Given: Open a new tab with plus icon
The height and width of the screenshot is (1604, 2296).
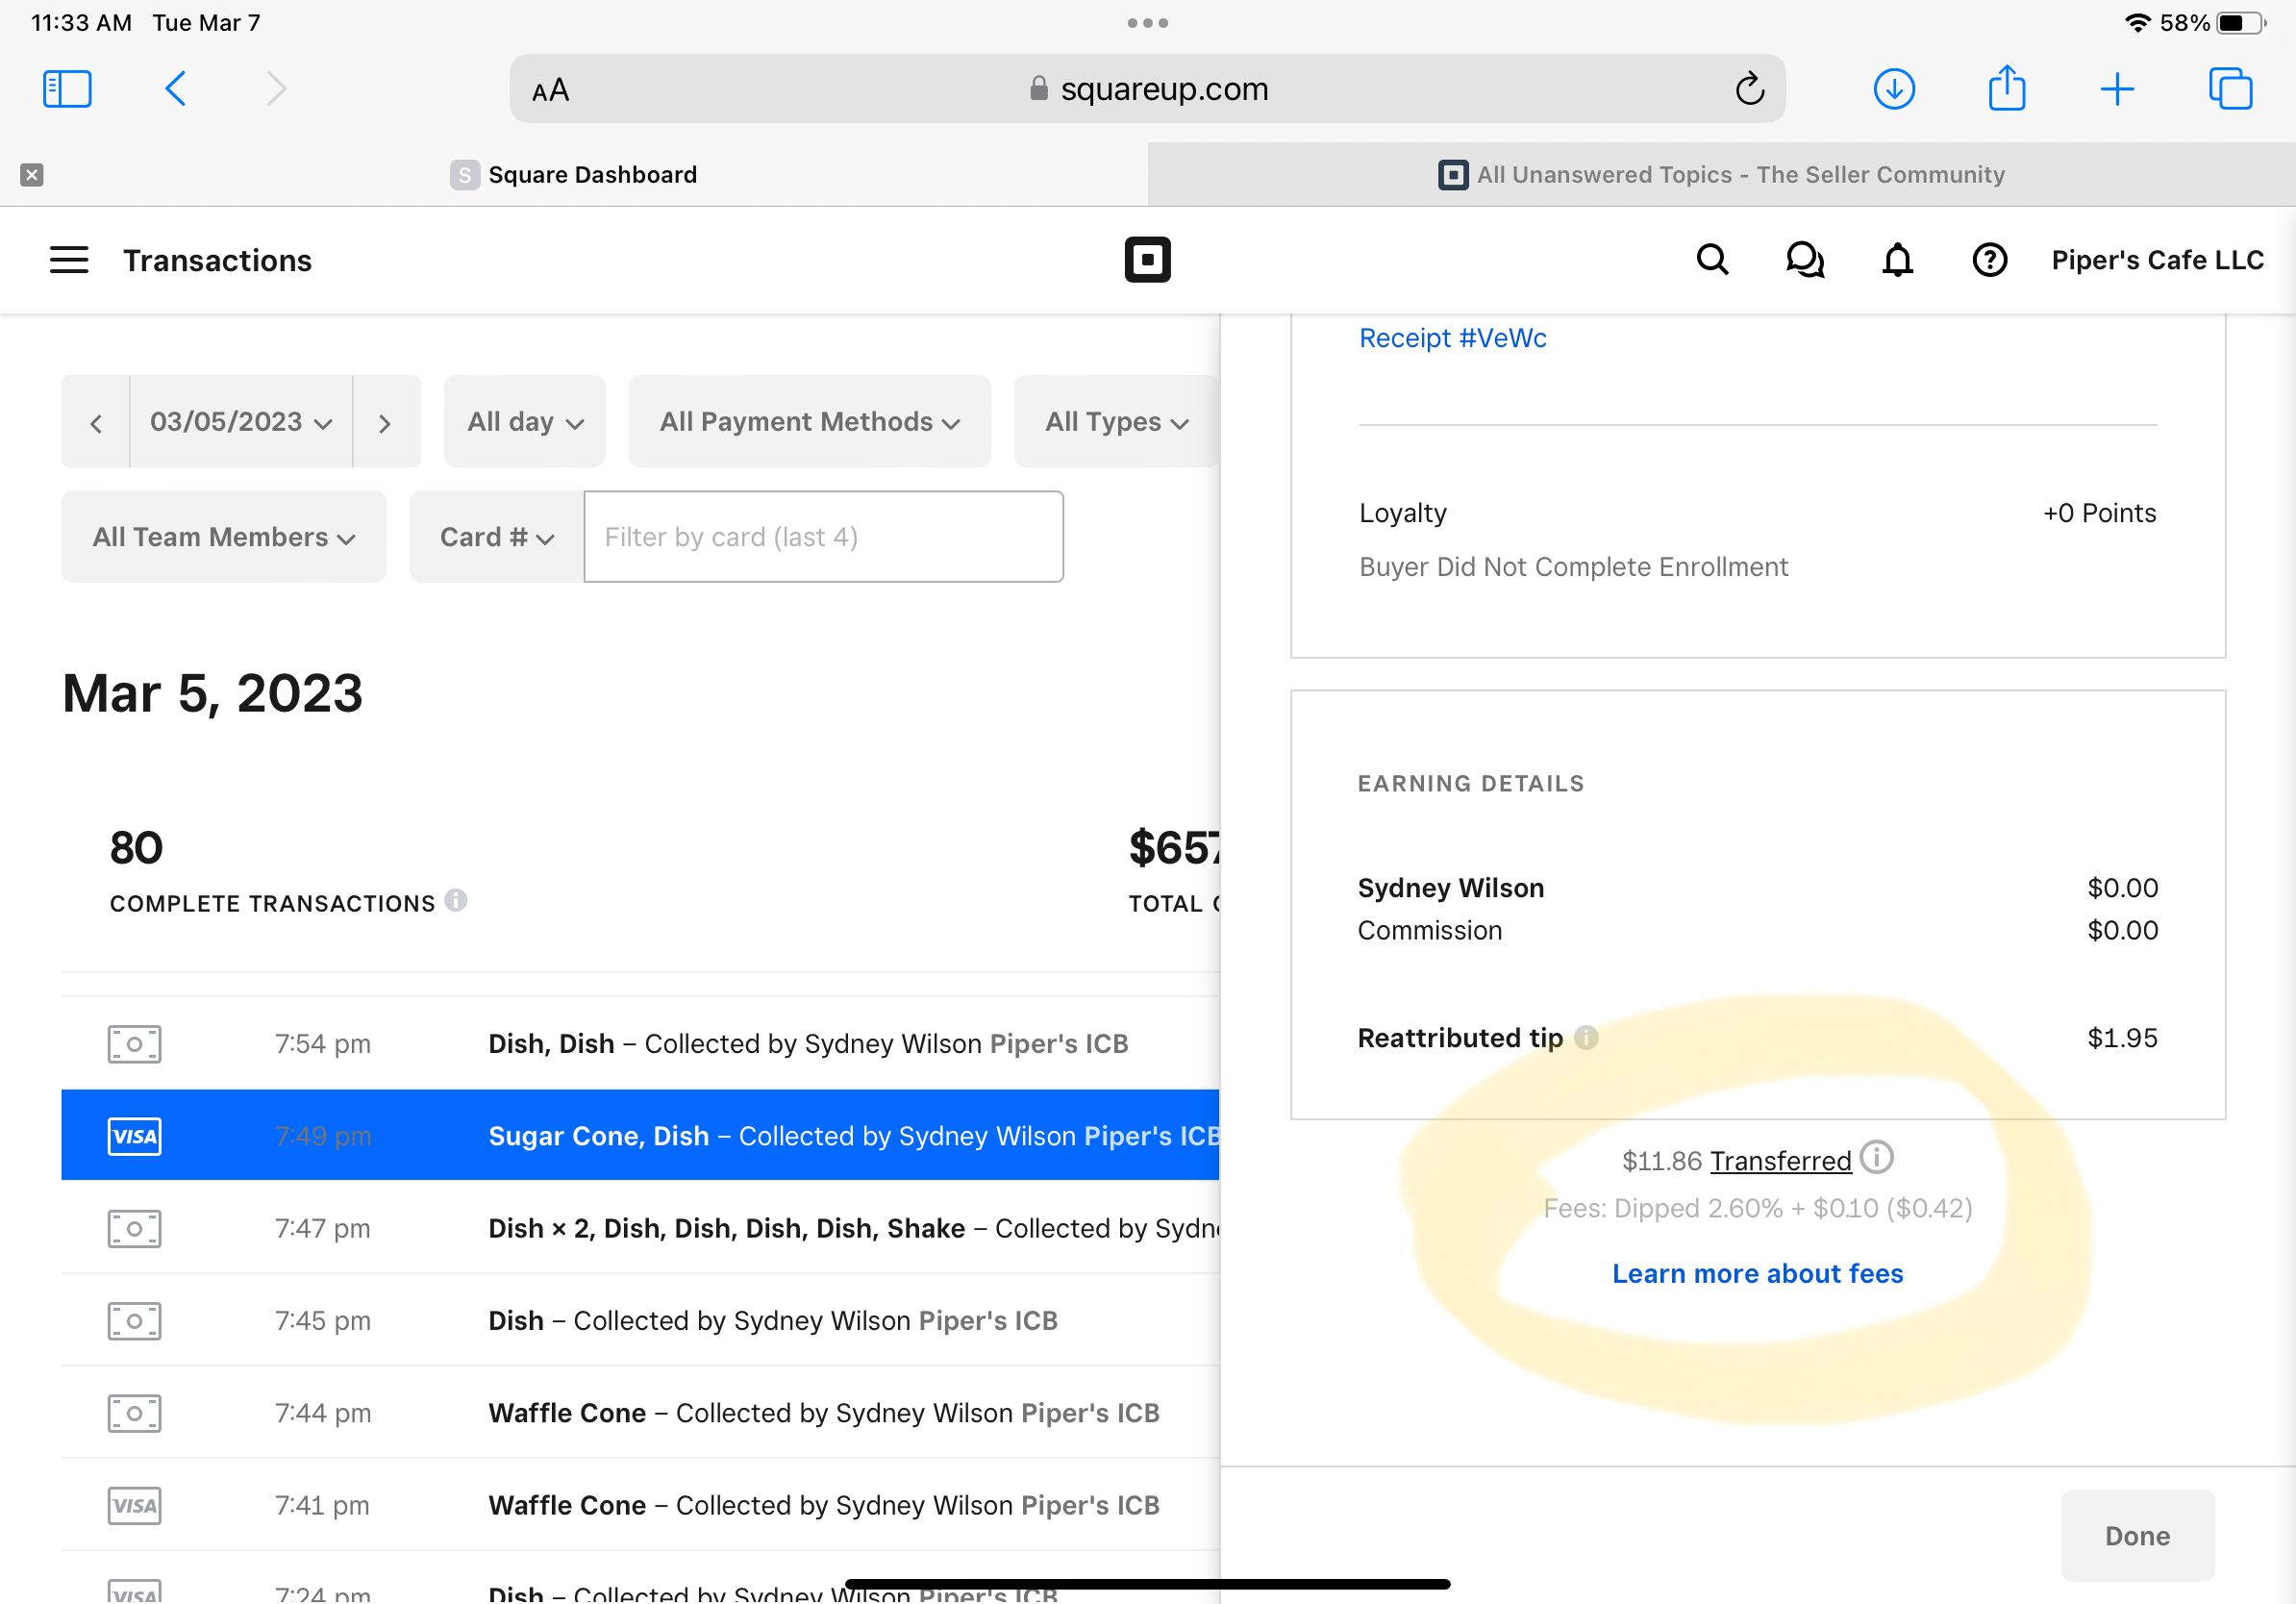Looking at the screenshot, I should [2117, 89].
